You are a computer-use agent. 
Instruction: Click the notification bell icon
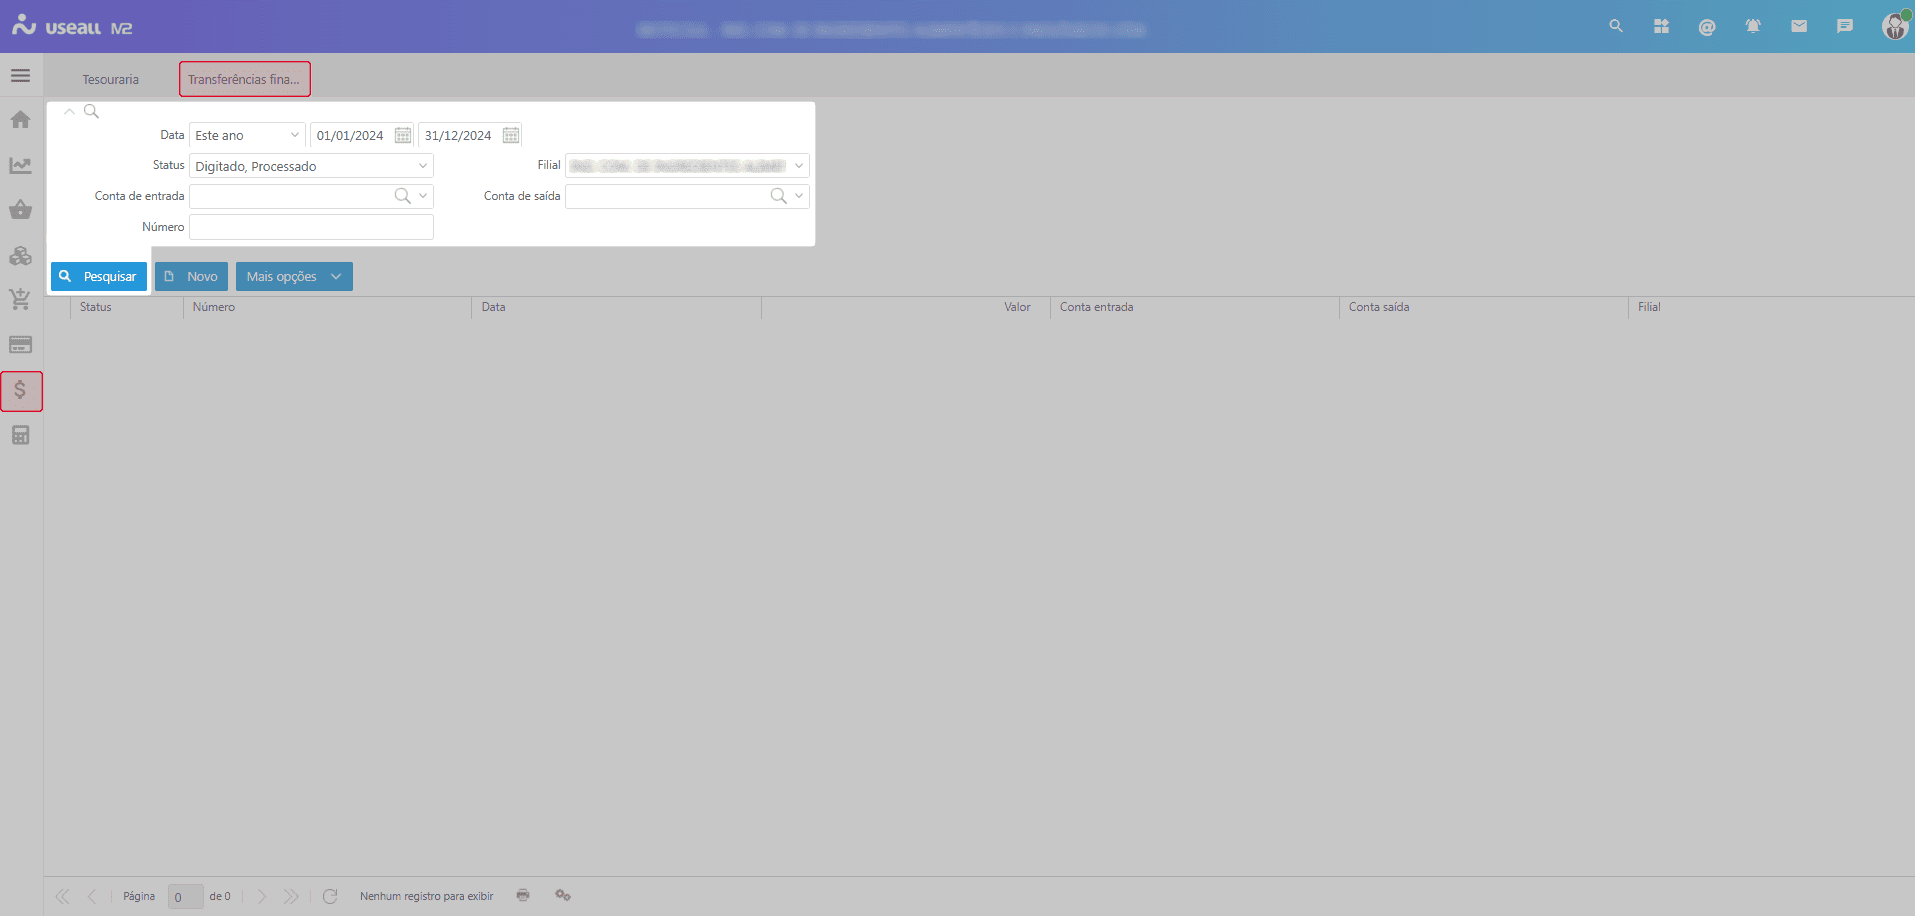pyautogui.click(x=1752, y=27)
